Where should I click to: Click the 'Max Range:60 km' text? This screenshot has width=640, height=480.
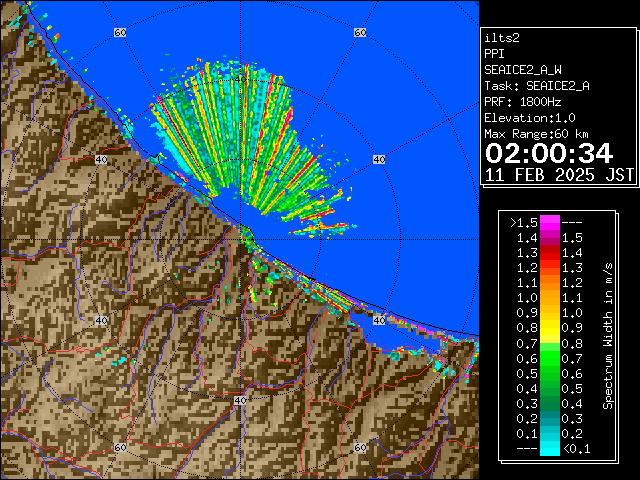pyautogui.click(x=536, y=134)
